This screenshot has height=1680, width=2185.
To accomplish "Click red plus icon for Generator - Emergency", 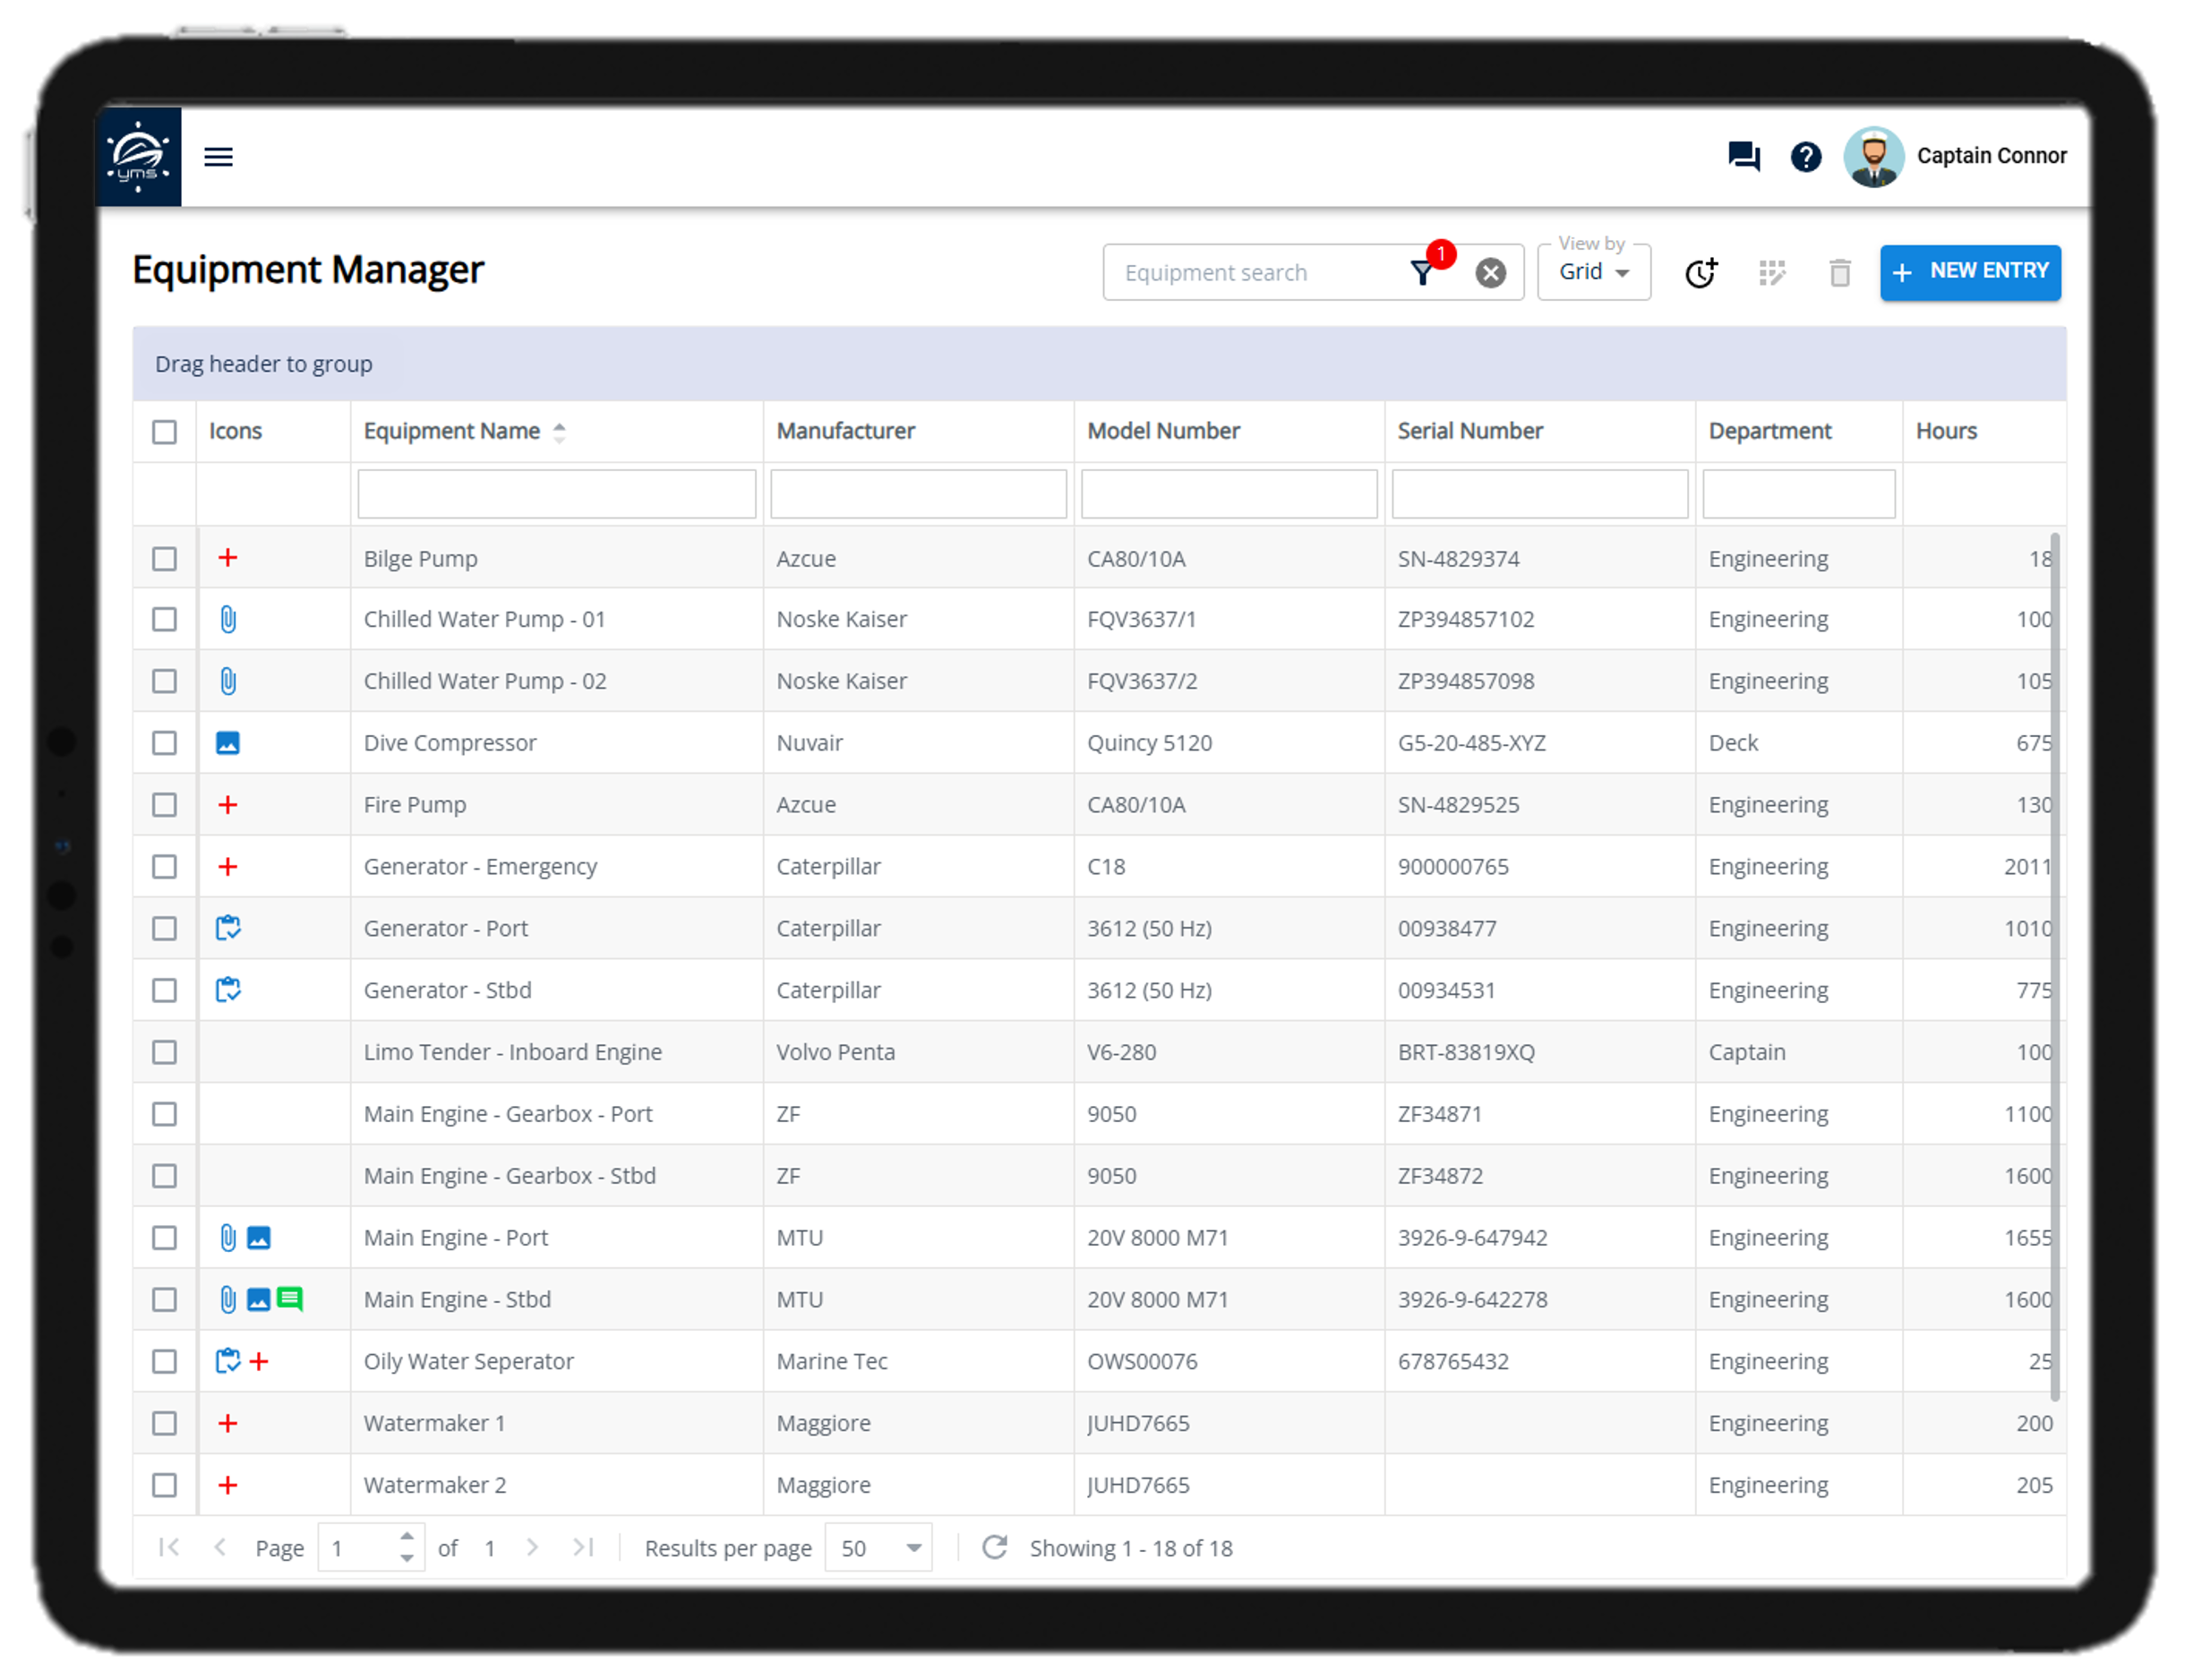I will 228,867.
